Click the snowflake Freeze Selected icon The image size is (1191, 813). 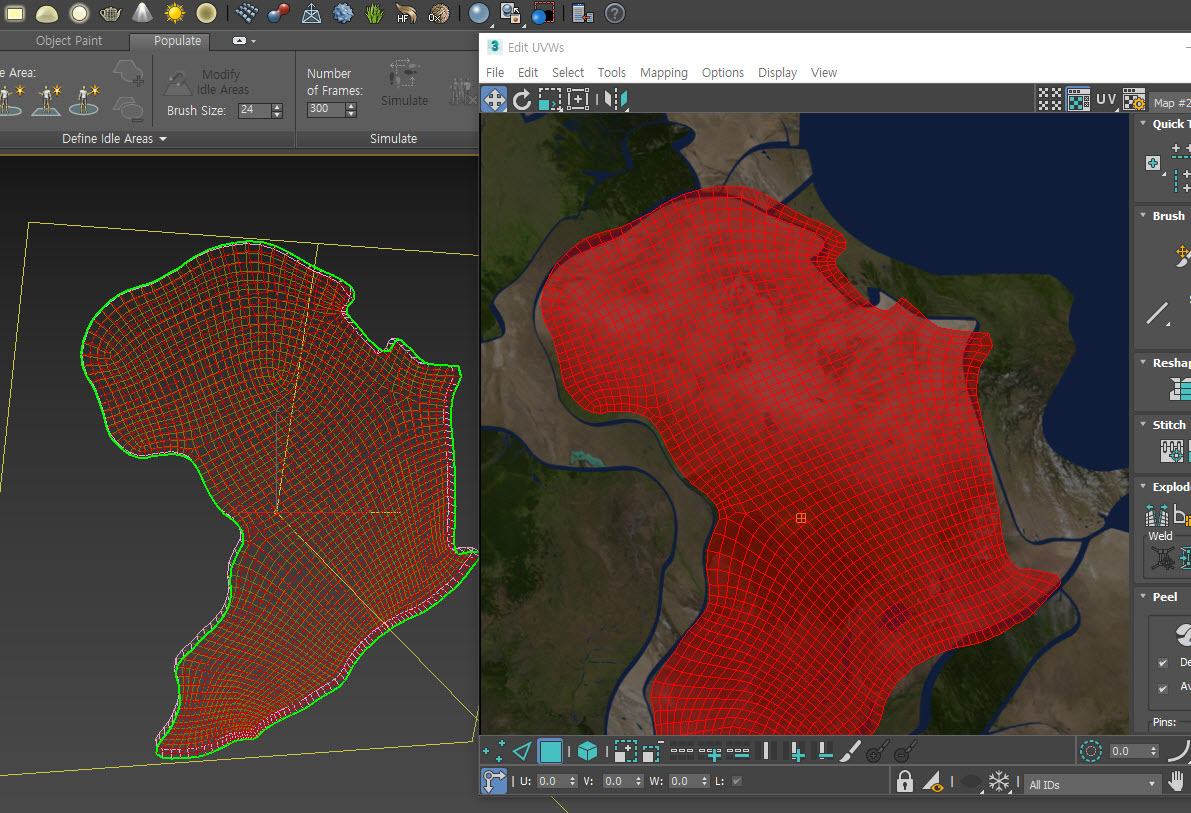pyautogui.click(x=999, y=782)
